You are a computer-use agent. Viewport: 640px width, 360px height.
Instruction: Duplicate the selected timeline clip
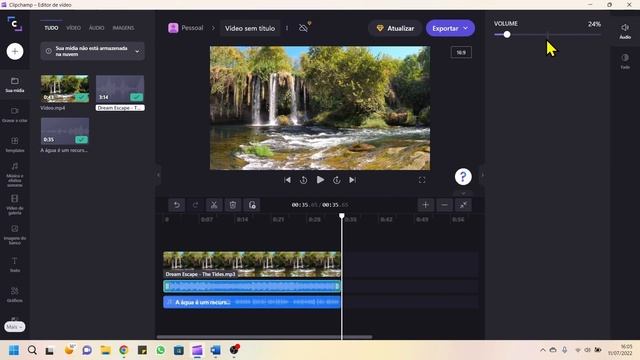(x=252, y=205)
